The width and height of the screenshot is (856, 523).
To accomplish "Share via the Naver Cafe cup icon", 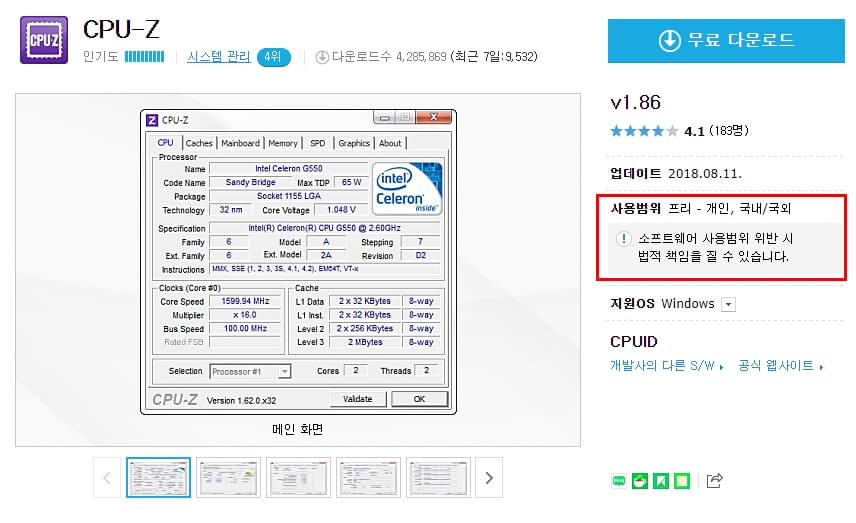I will pyautogui.click(x=640, y=480).
